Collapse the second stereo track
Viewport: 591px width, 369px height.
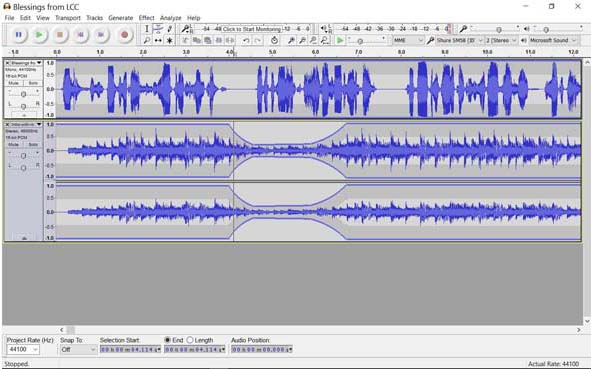[x=24, y=238]
